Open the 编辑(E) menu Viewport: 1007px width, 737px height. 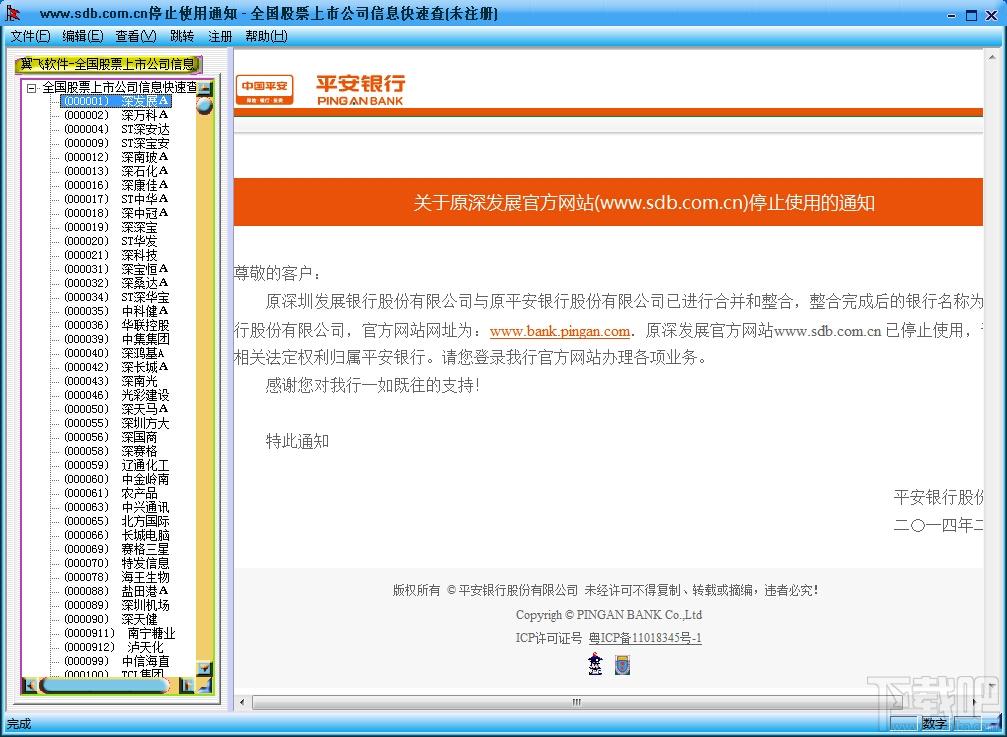tap(83, 36)
